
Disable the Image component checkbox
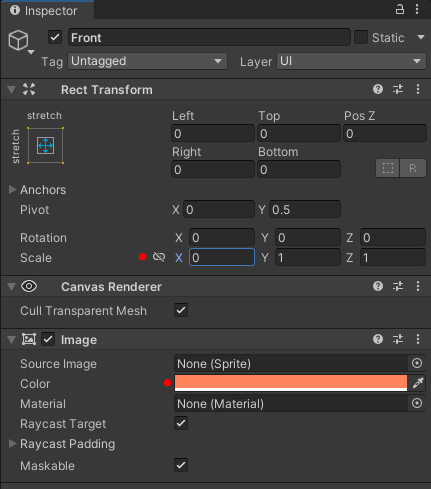48,339
